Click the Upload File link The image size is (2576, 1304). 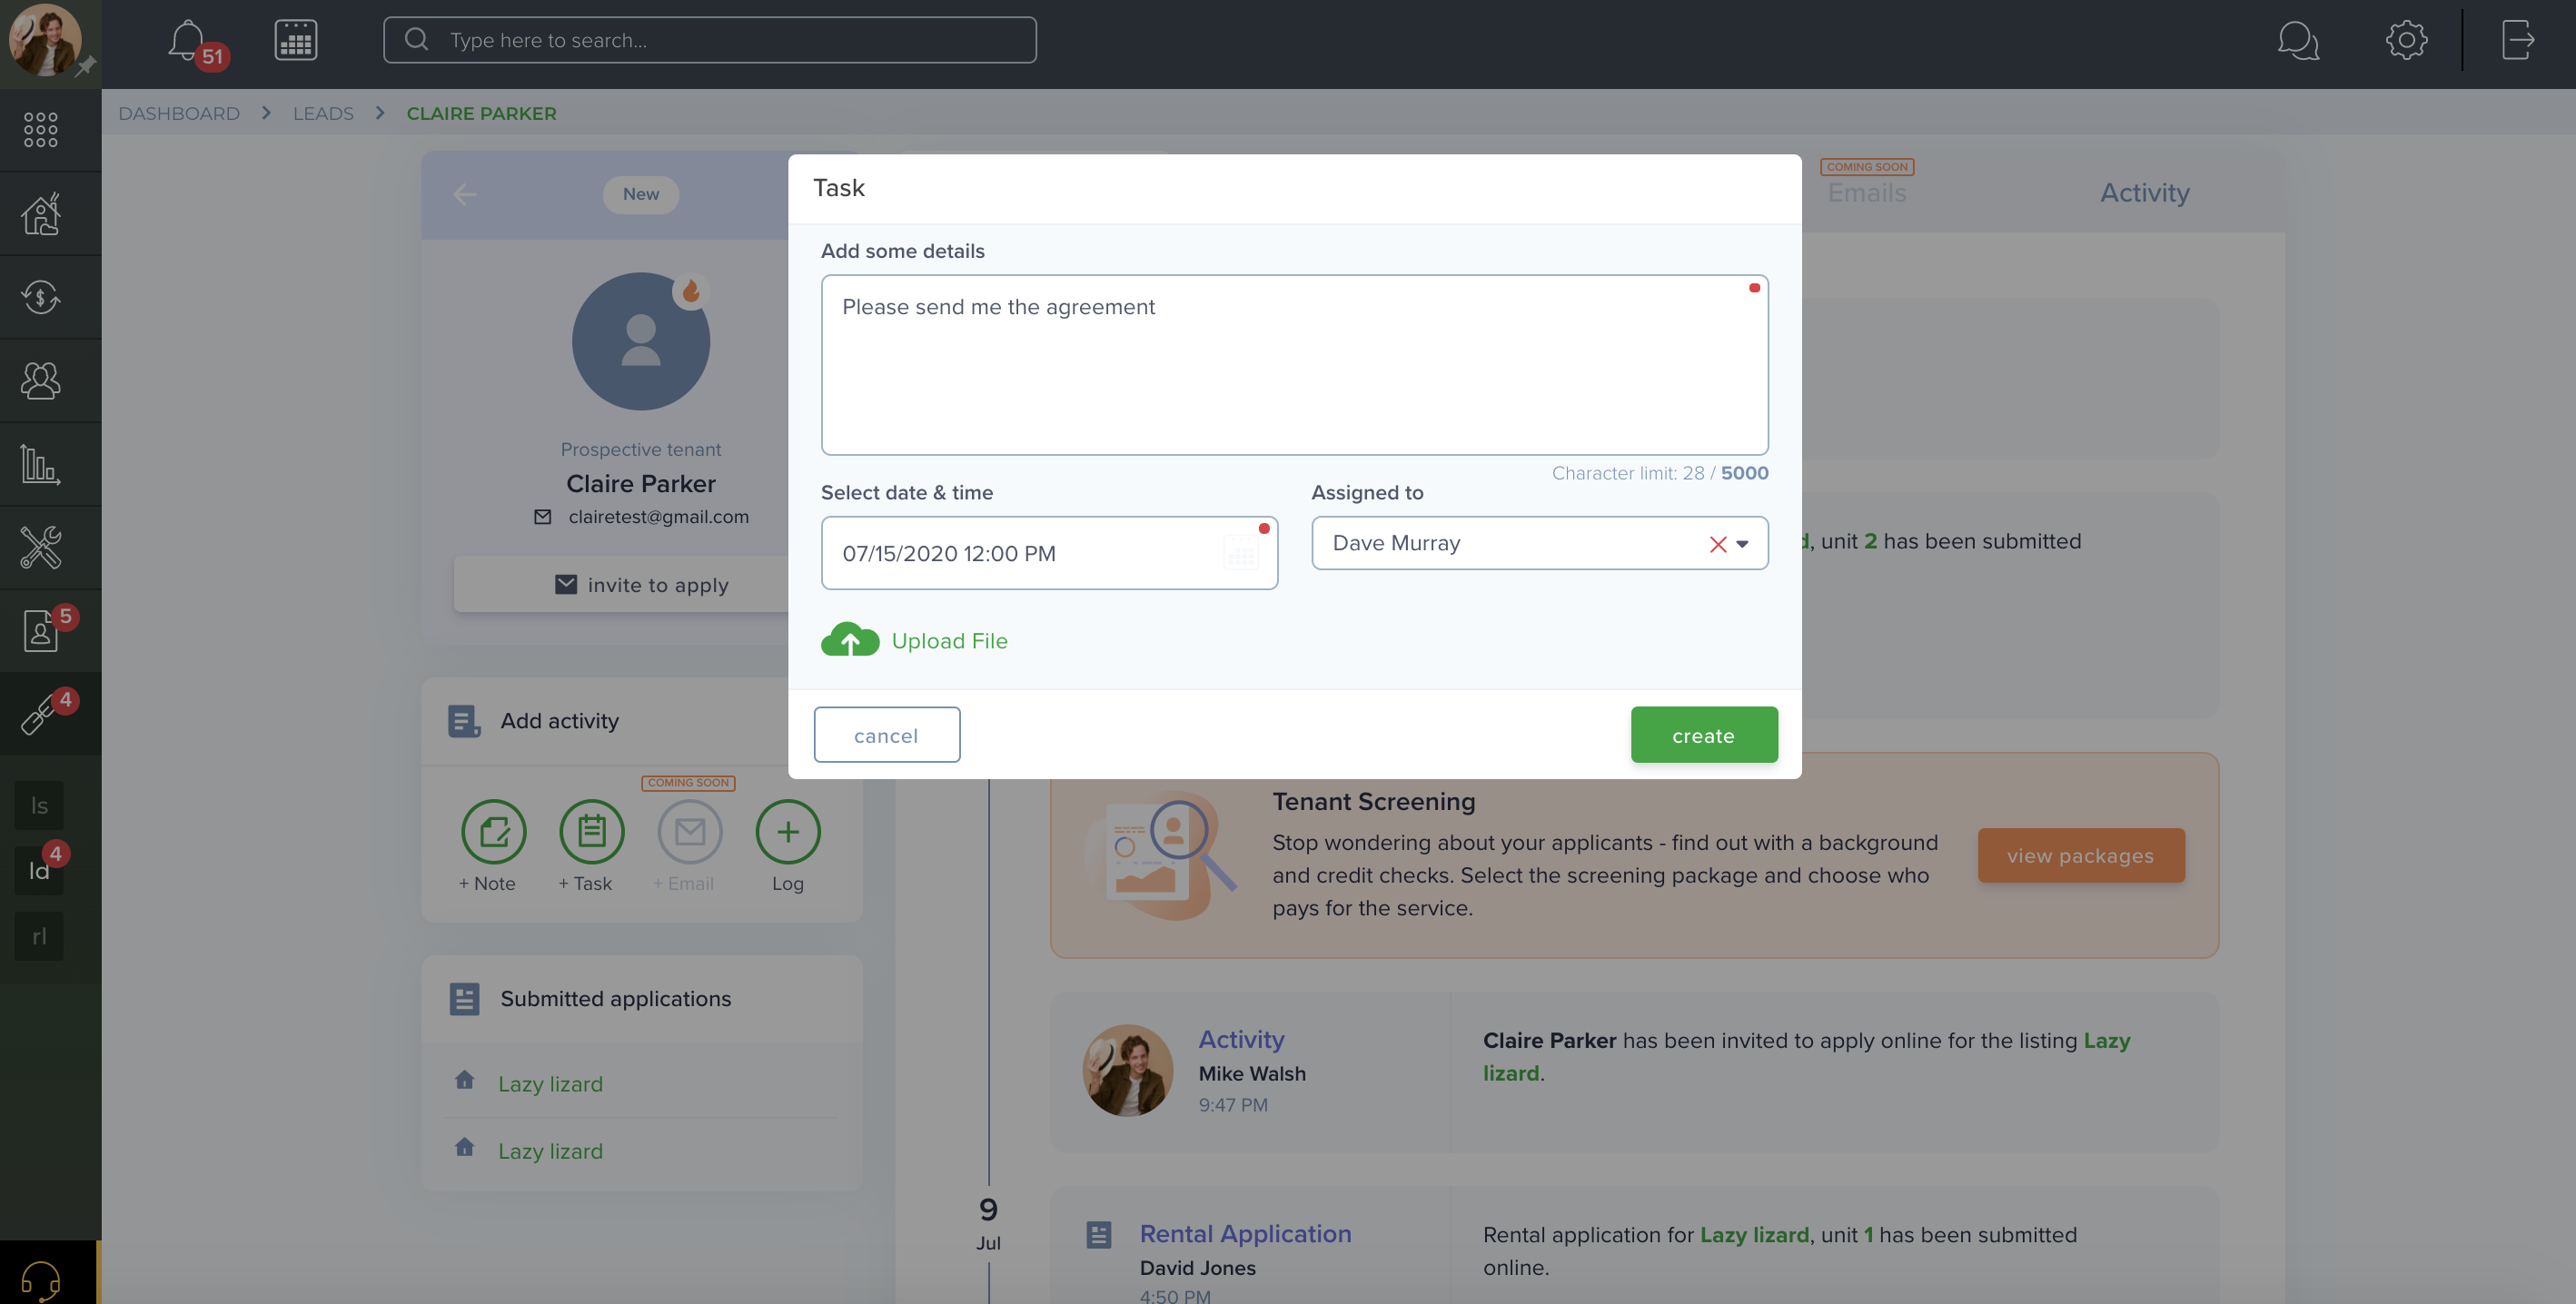949,641
